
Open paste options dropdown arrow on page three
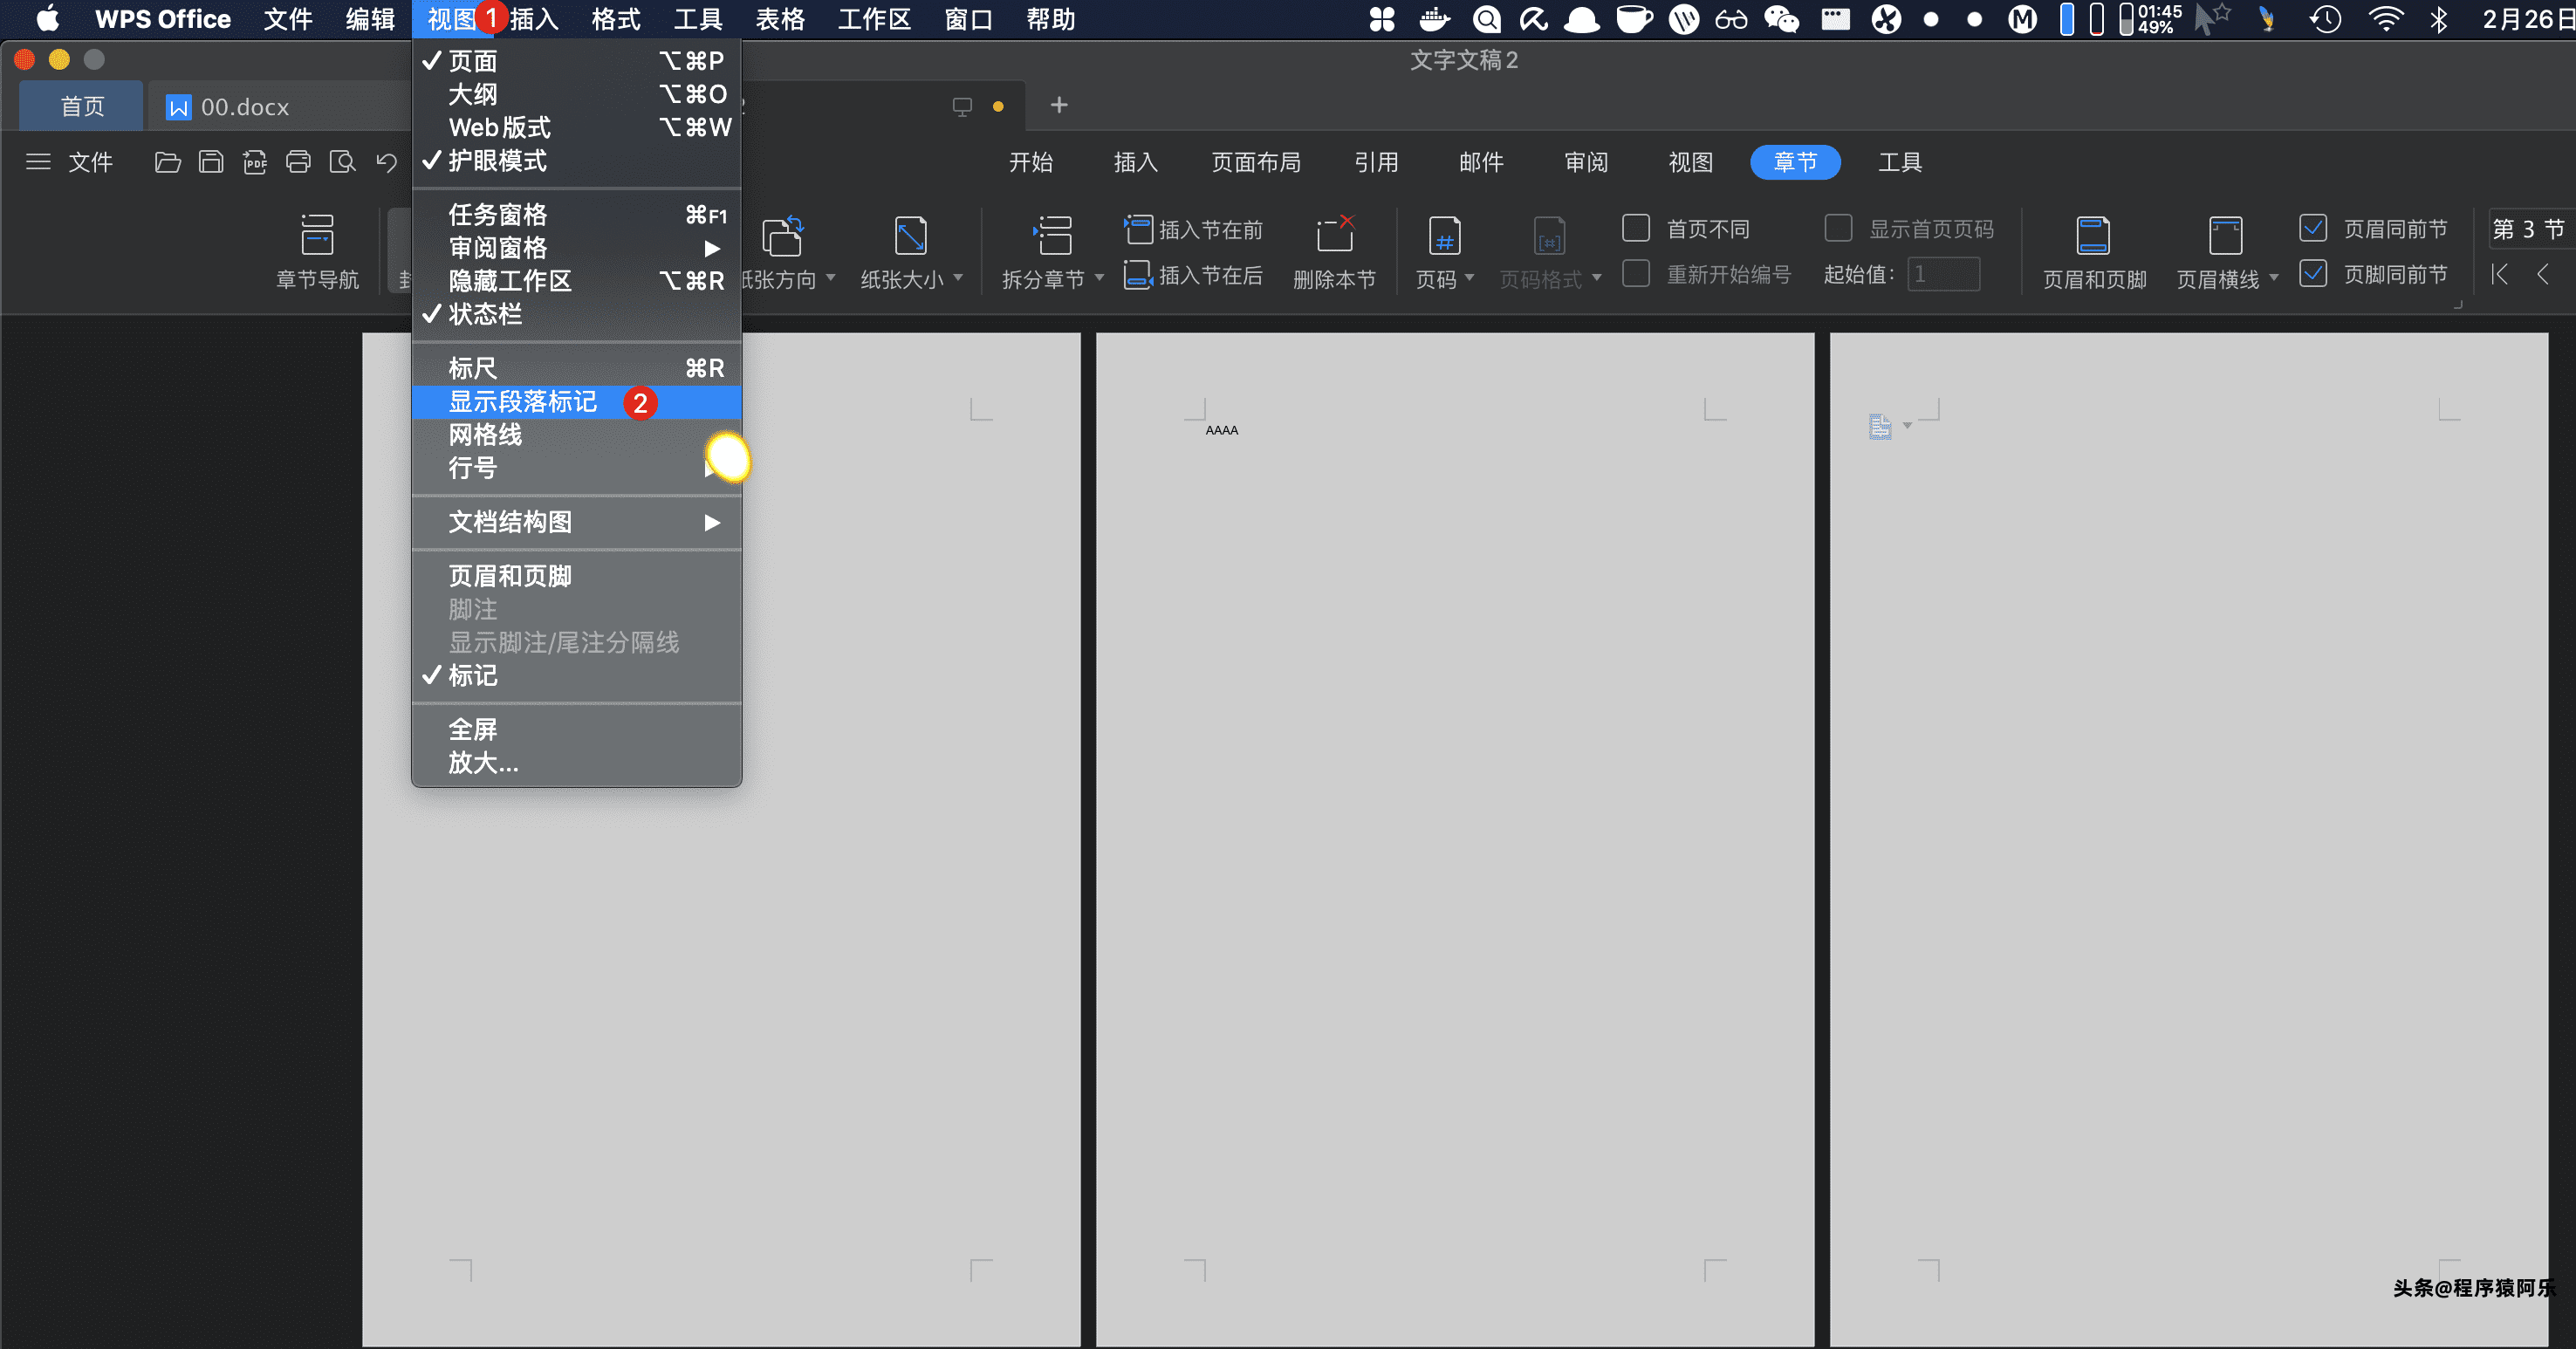[x=1907, y=427]
